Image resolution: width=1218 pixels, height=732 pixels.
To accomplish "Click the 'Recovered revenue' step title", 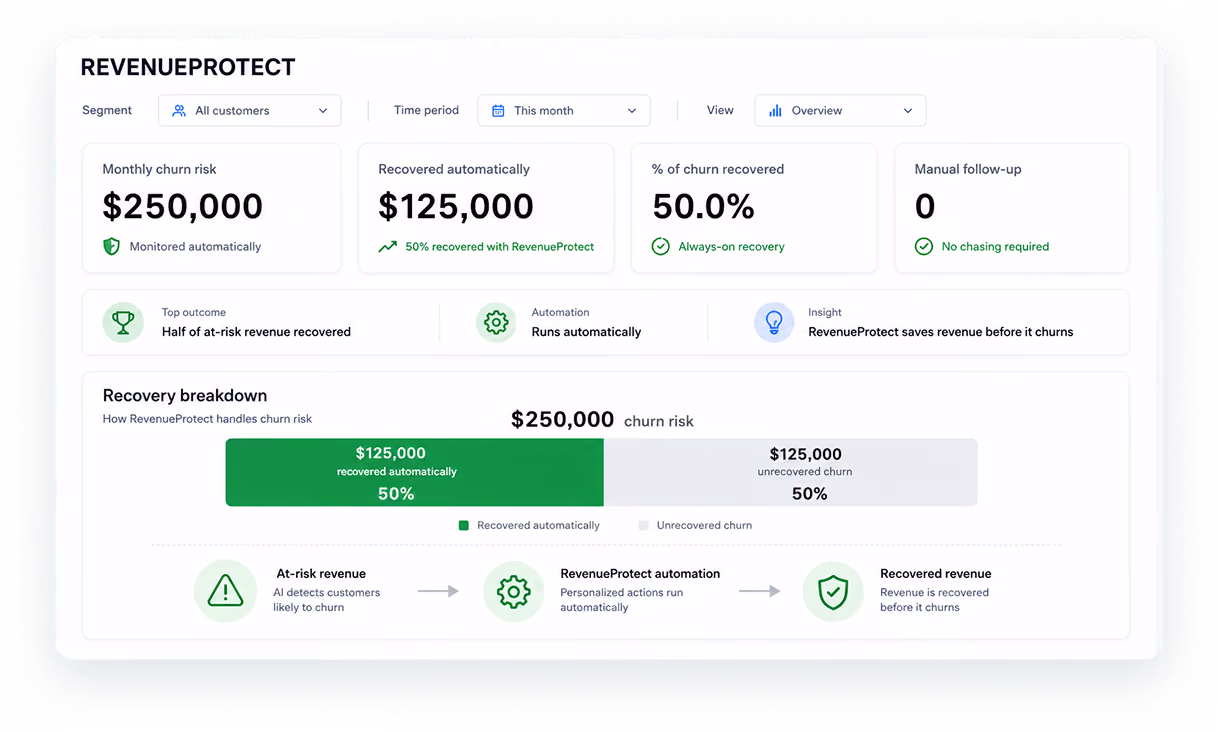I will click(936, 574).
